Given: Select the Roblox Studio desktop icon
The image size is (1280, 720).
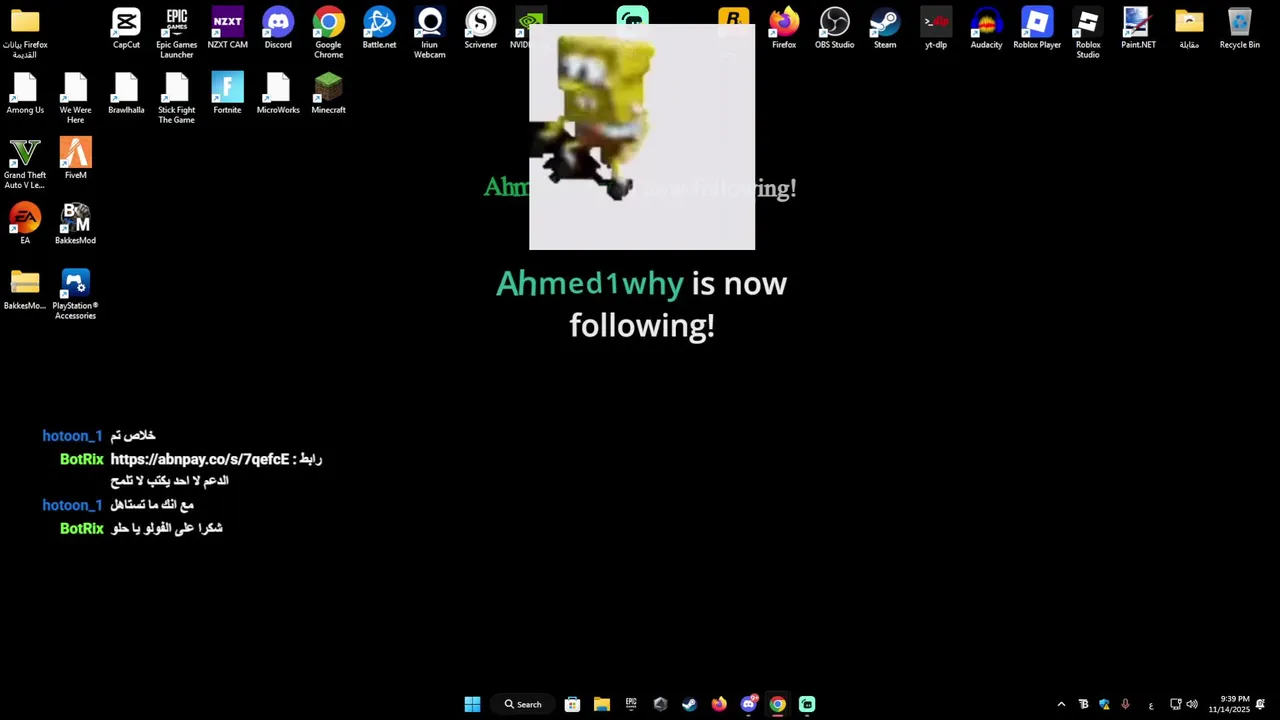Looking at the screenshot, I should coord(1088,33).
